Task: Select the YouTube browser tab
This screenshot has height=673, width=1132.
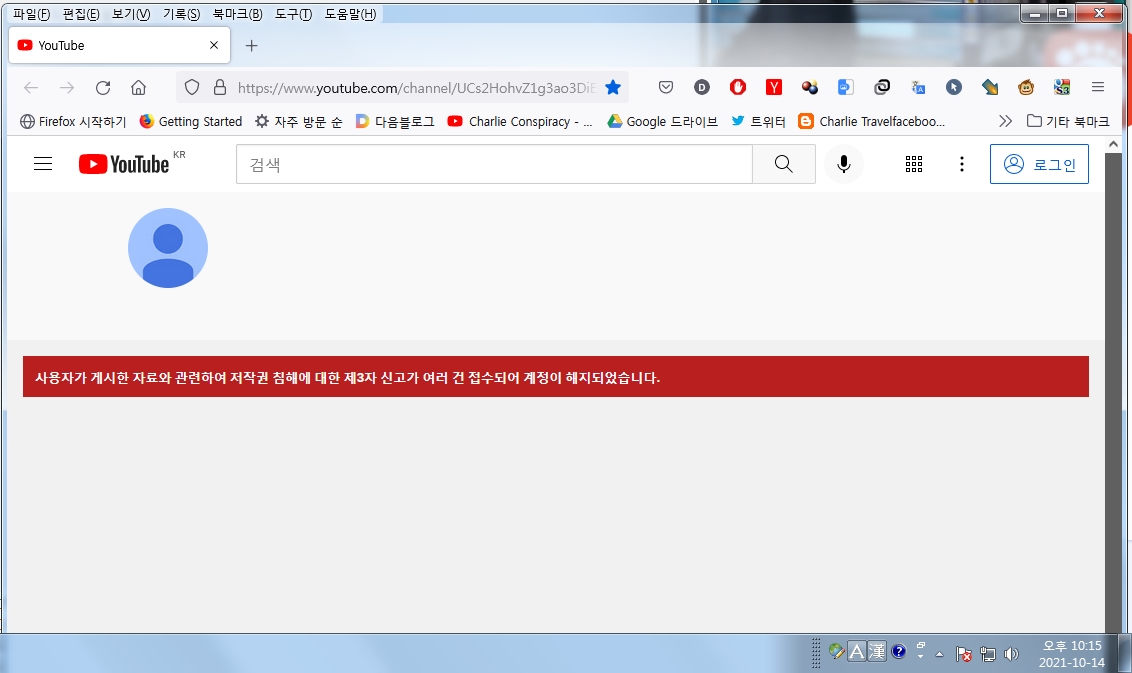Action: coord(119,45)
